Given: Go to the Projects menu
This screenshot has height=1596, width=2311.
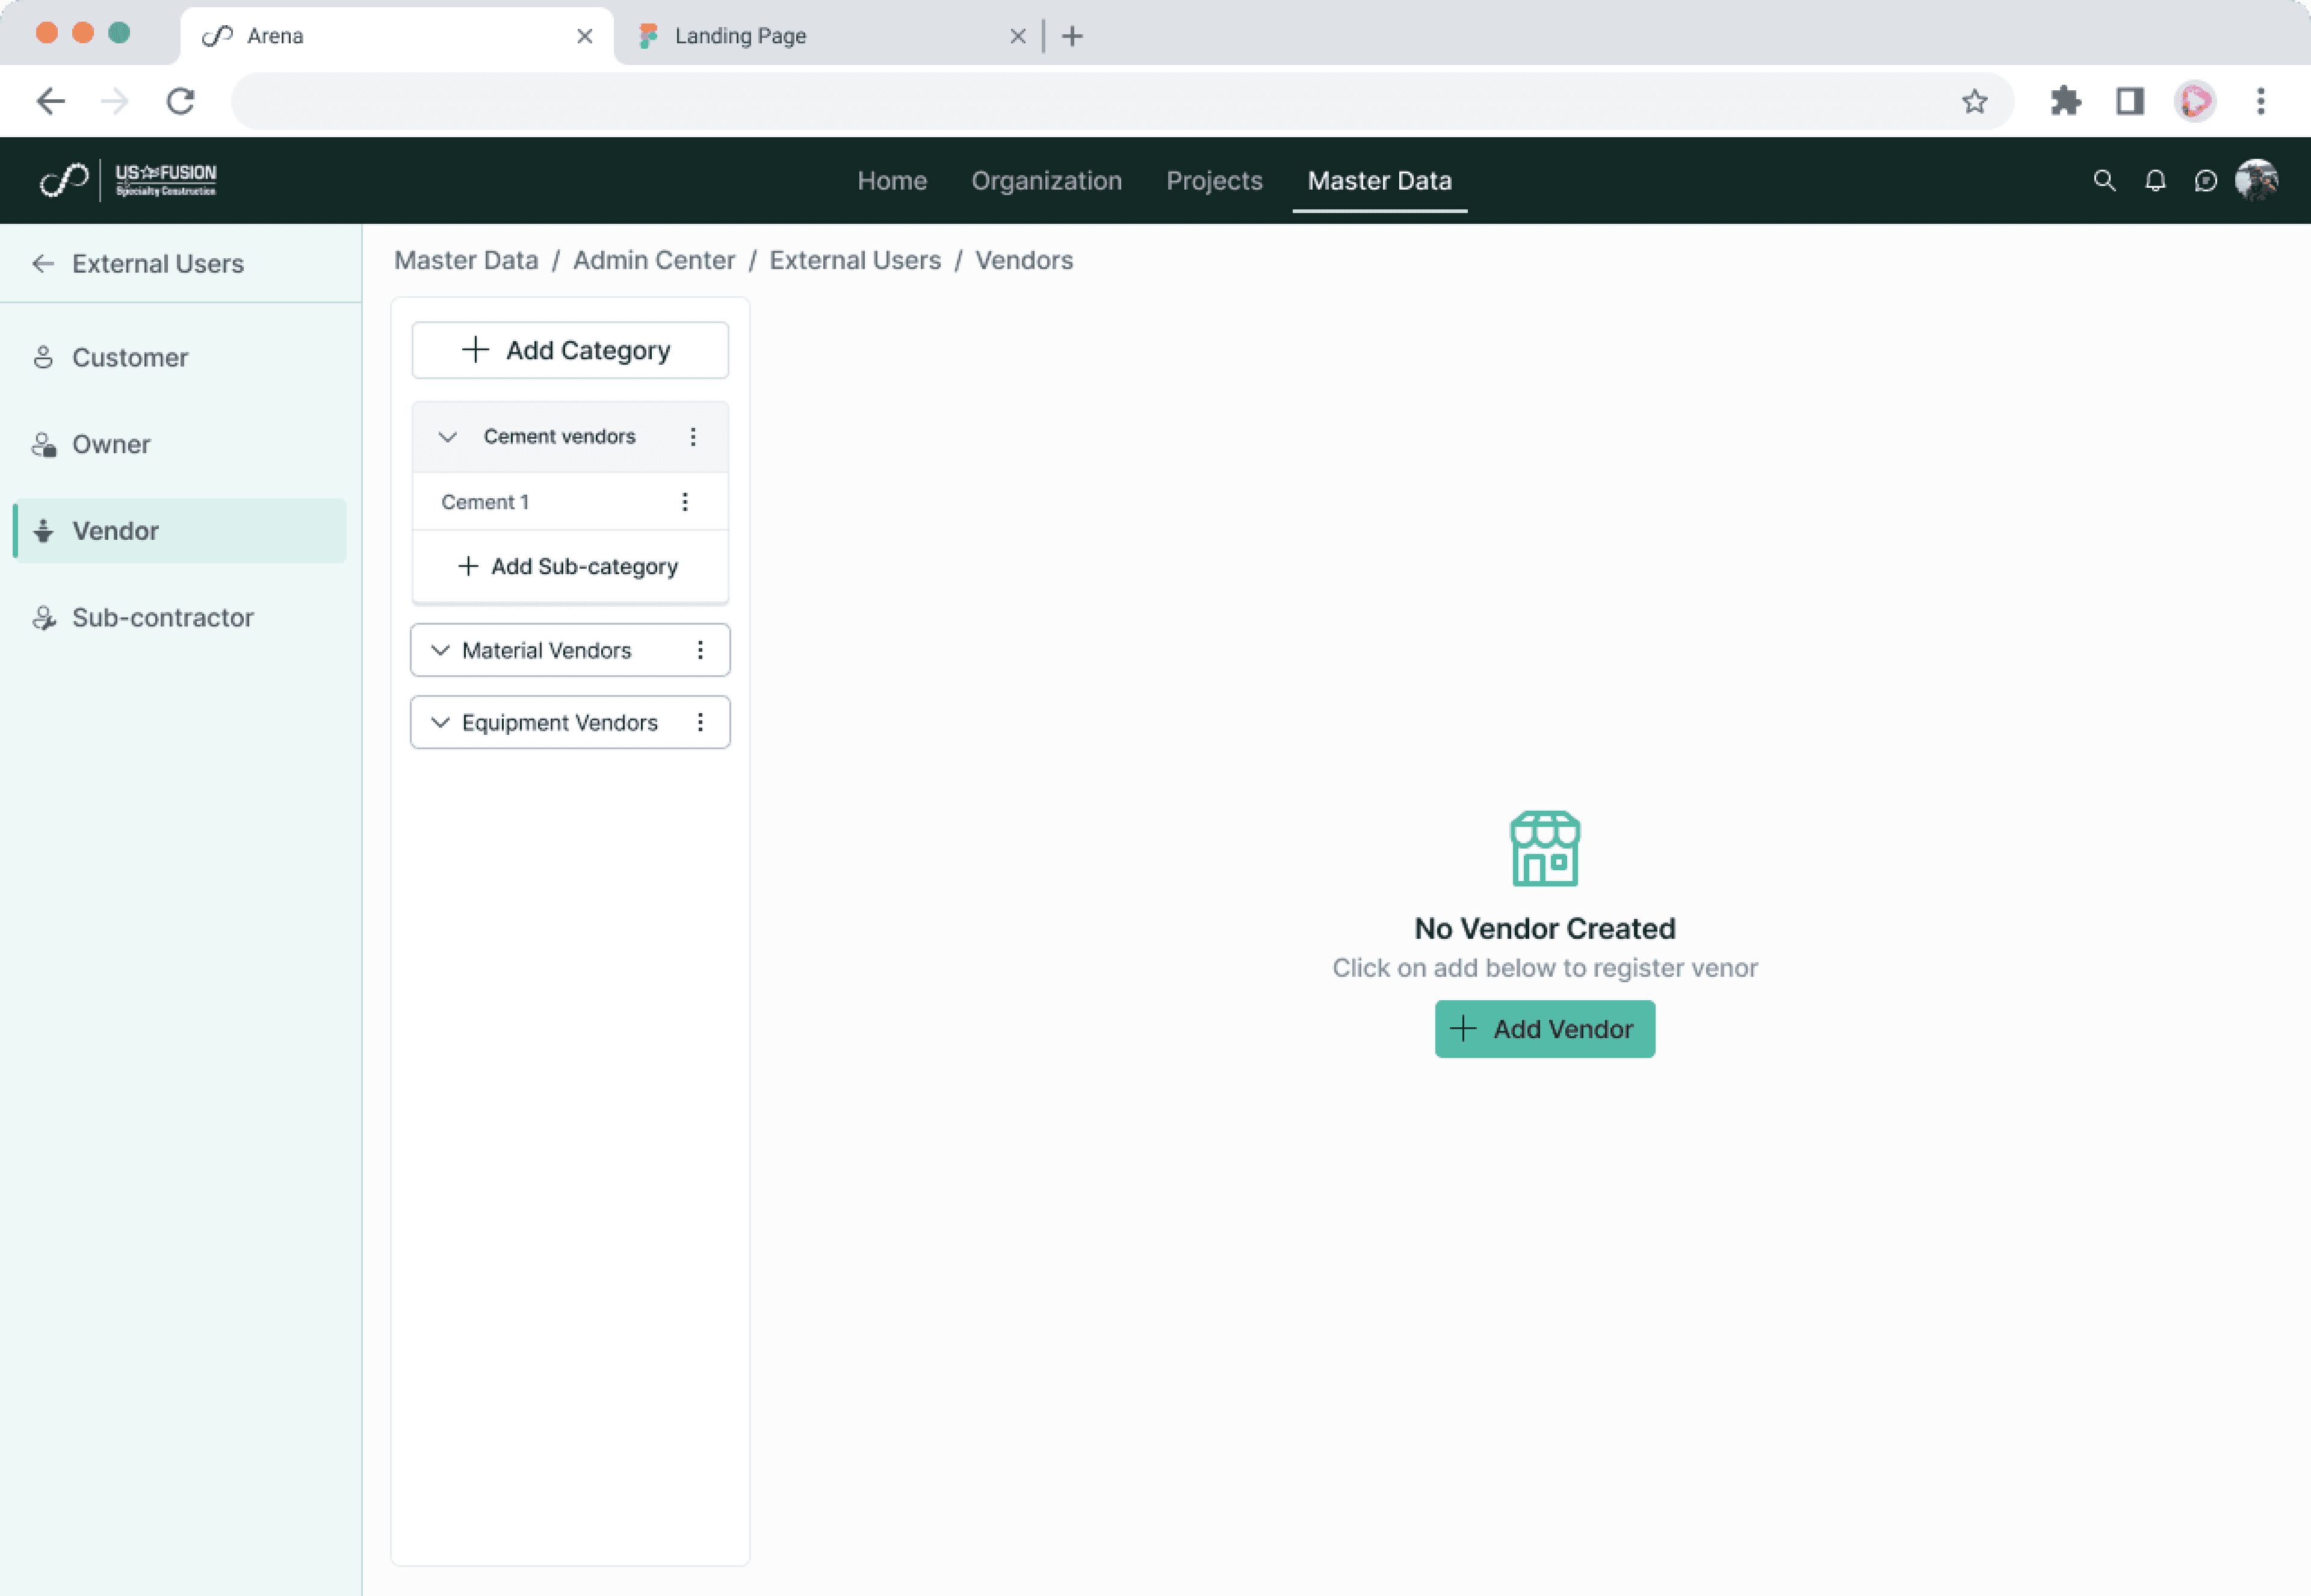Looking at the screenshot, I should 1214,181.
